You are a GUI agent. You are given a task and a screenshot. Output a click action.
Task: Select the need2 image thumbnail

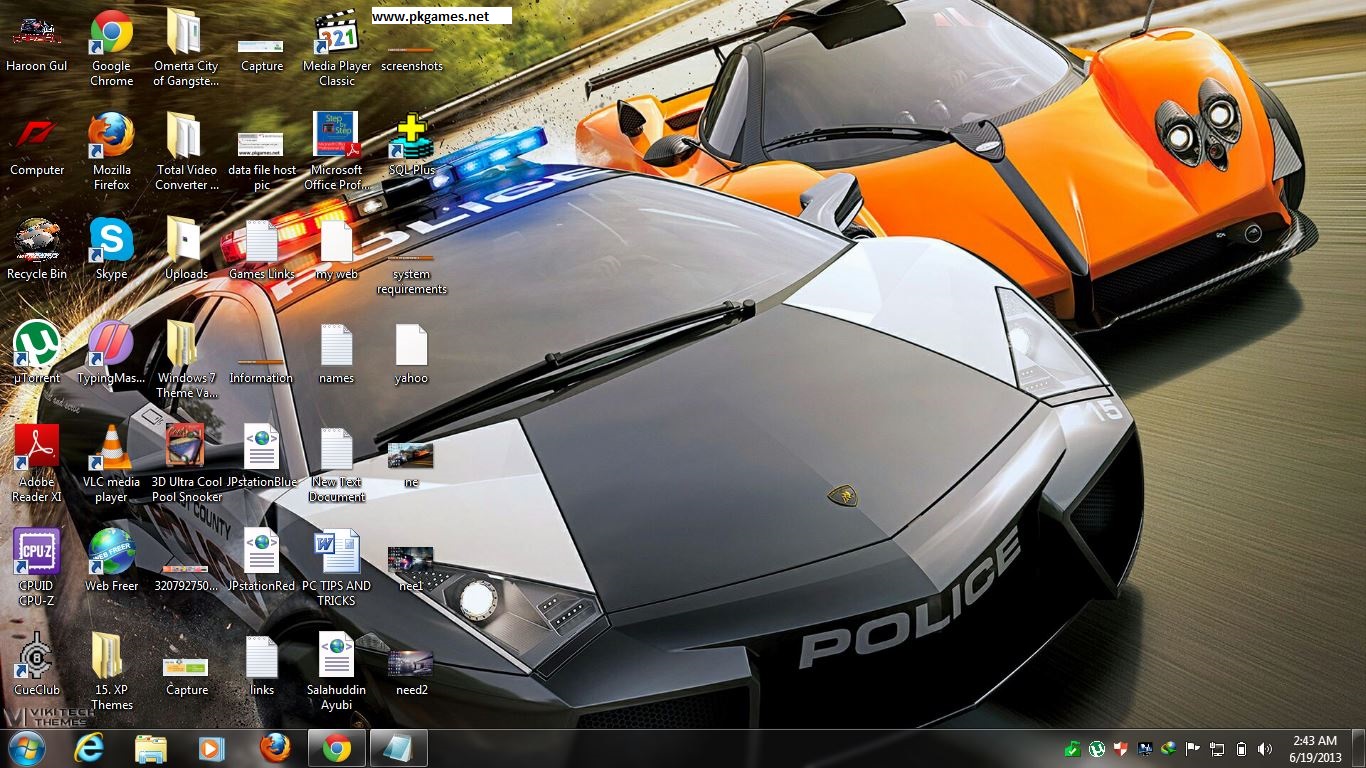412,673
